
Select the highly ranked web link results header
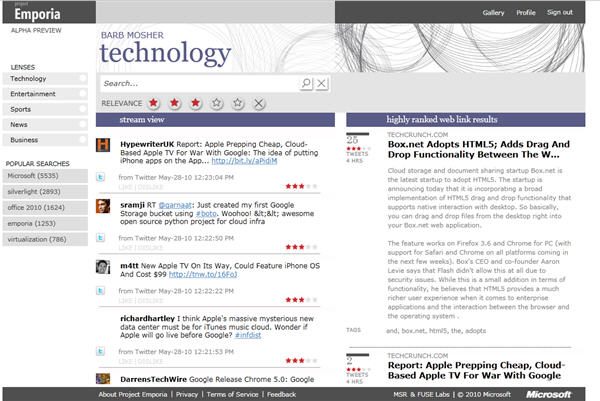[466, 120]
